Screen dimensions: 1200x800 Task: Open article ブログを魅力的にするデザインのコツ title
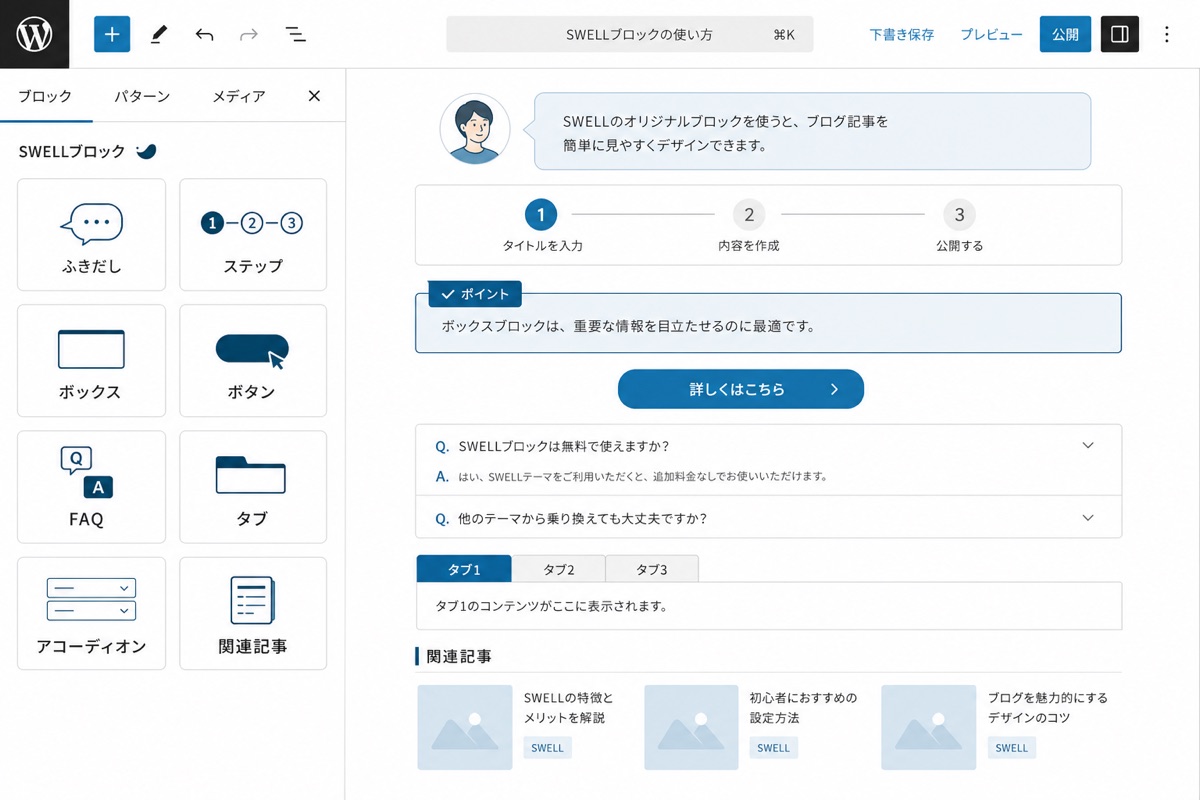pyautogui.click(x=1048, y=708)
